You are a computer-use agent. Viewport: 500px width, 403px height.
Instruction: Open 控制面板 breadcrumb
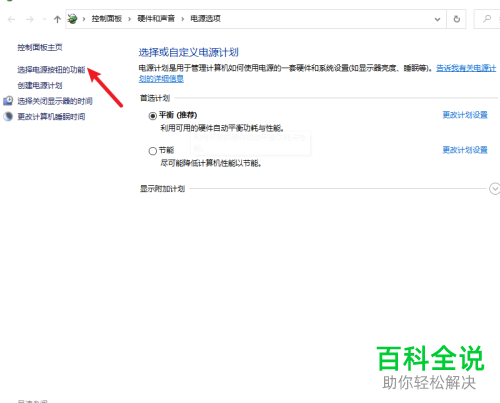(x=107, y=19)
